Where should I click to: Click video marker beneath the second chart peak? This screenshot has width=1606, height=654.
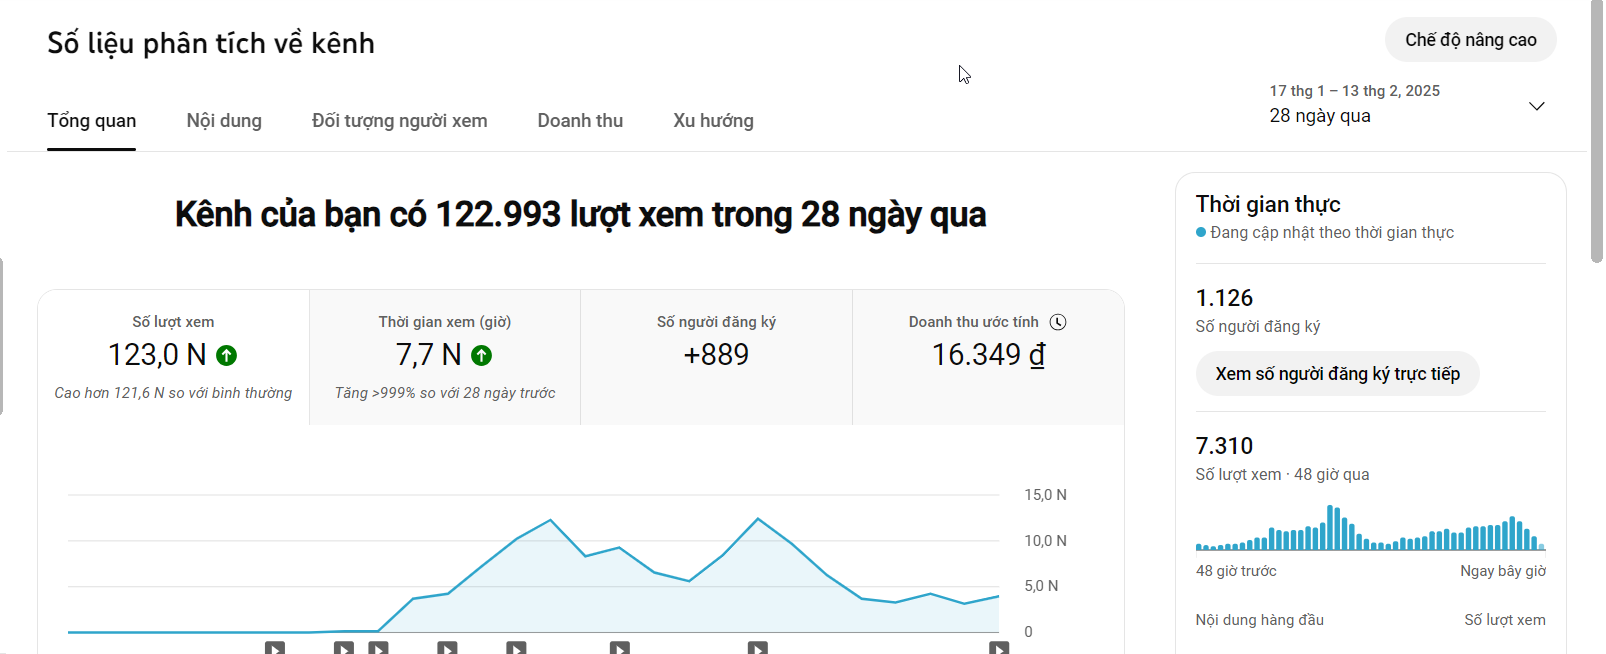tap(758, 648)
